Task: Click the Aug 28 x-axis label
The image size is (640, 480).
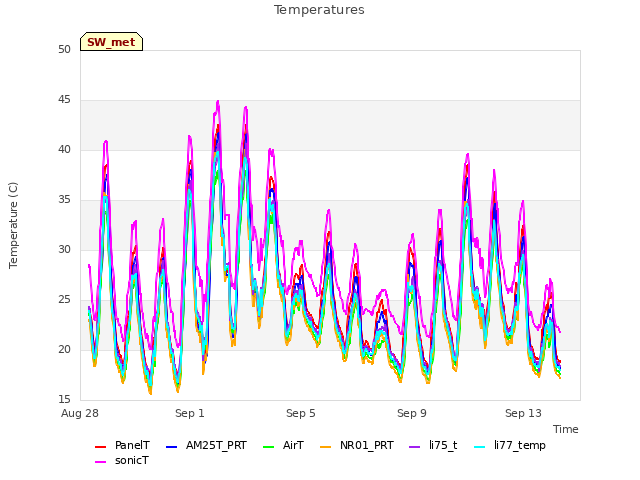Action: pyautogui.click(x=80, y=413)
